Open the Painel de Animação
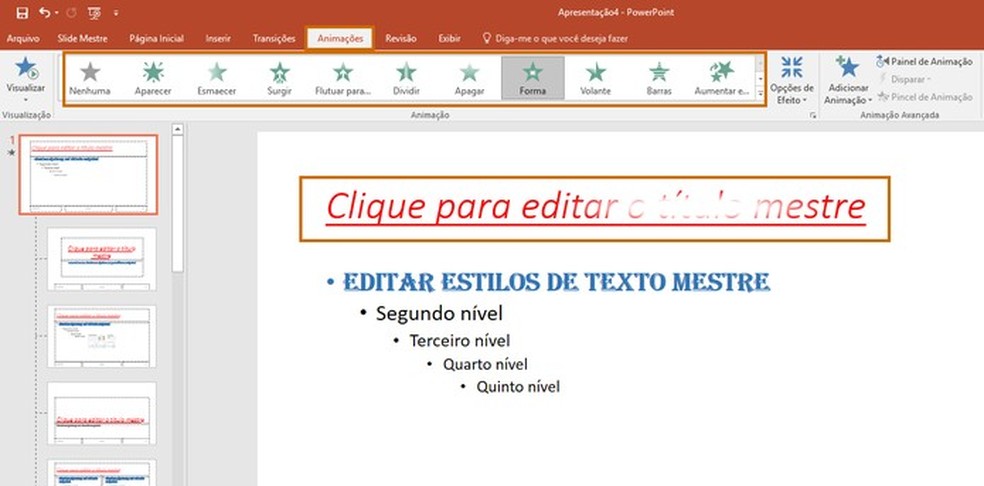Image resolution: width=984 pixels, height=486 pixels. click(924, 62)
